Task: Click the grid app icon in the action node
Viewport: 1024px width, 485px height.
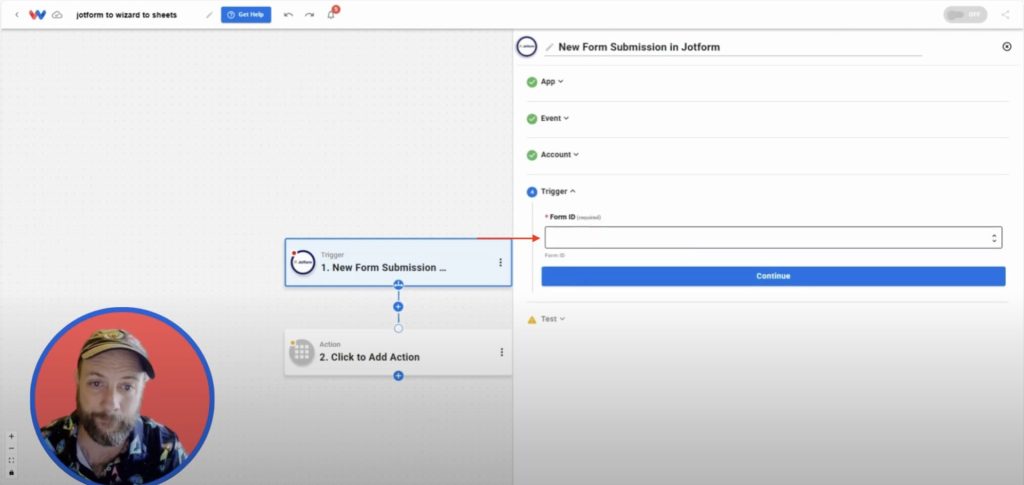Action: (x=301, y=352)
